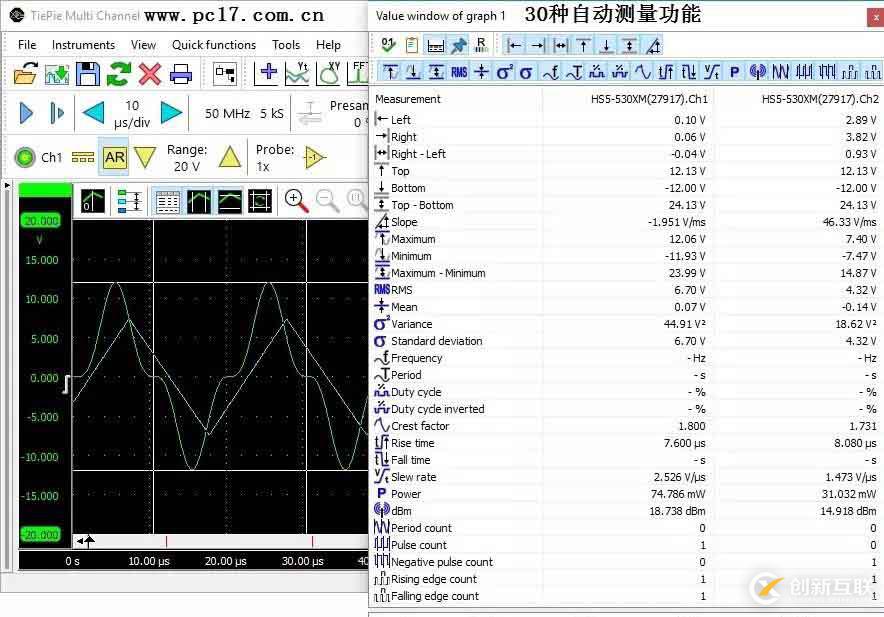Toggle Mean measurement toolbar icon
The image size is (884, 617).
(481, 72)
